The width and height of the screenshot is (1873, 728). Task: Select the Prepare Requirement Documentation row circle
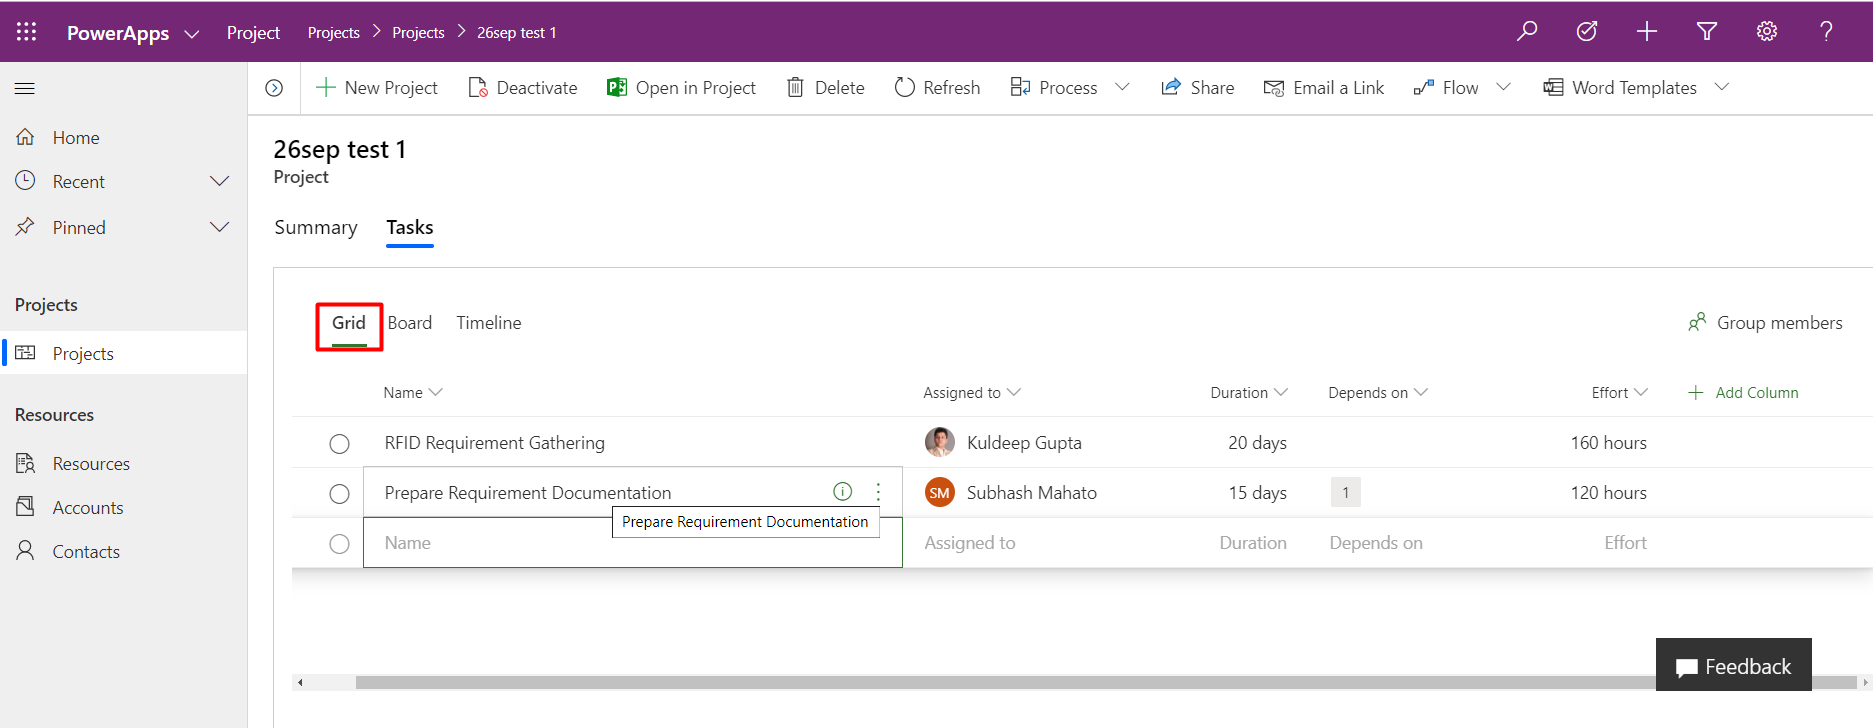coord(340,493)
